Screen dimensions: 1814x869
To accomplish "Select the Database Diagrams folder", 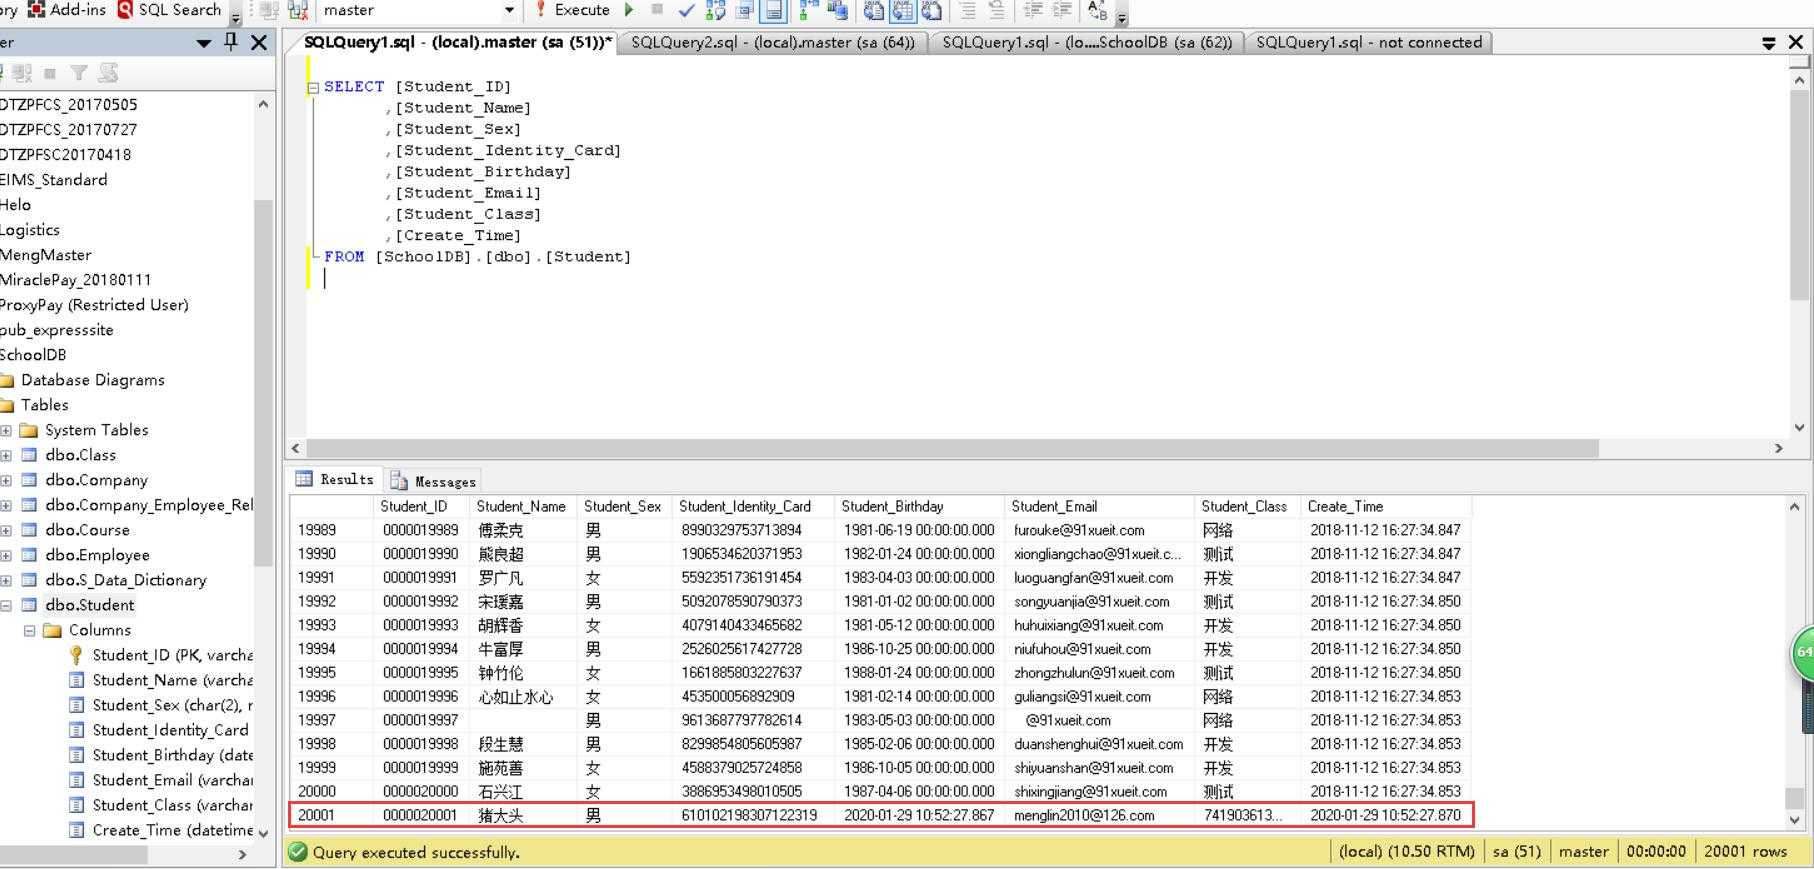I will point(92,380).
